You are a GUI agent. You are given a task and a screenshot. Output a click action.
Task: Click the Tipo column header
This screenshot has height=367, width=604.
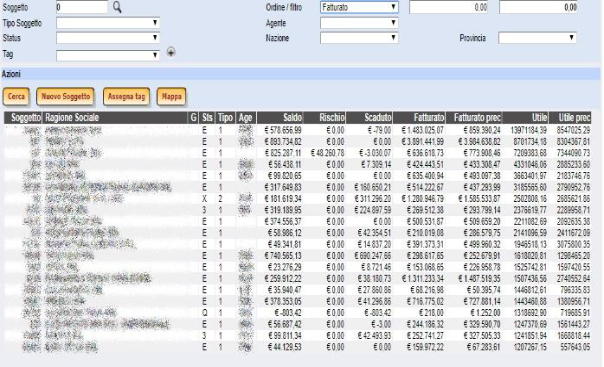225,118
